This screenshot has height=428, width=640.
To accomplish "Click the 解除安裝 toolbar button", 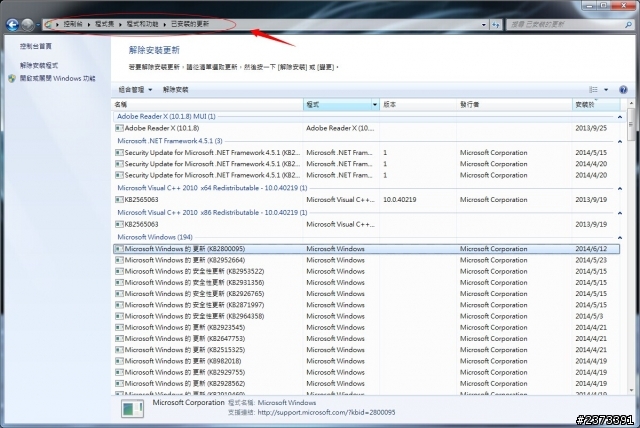I will 176,90.
